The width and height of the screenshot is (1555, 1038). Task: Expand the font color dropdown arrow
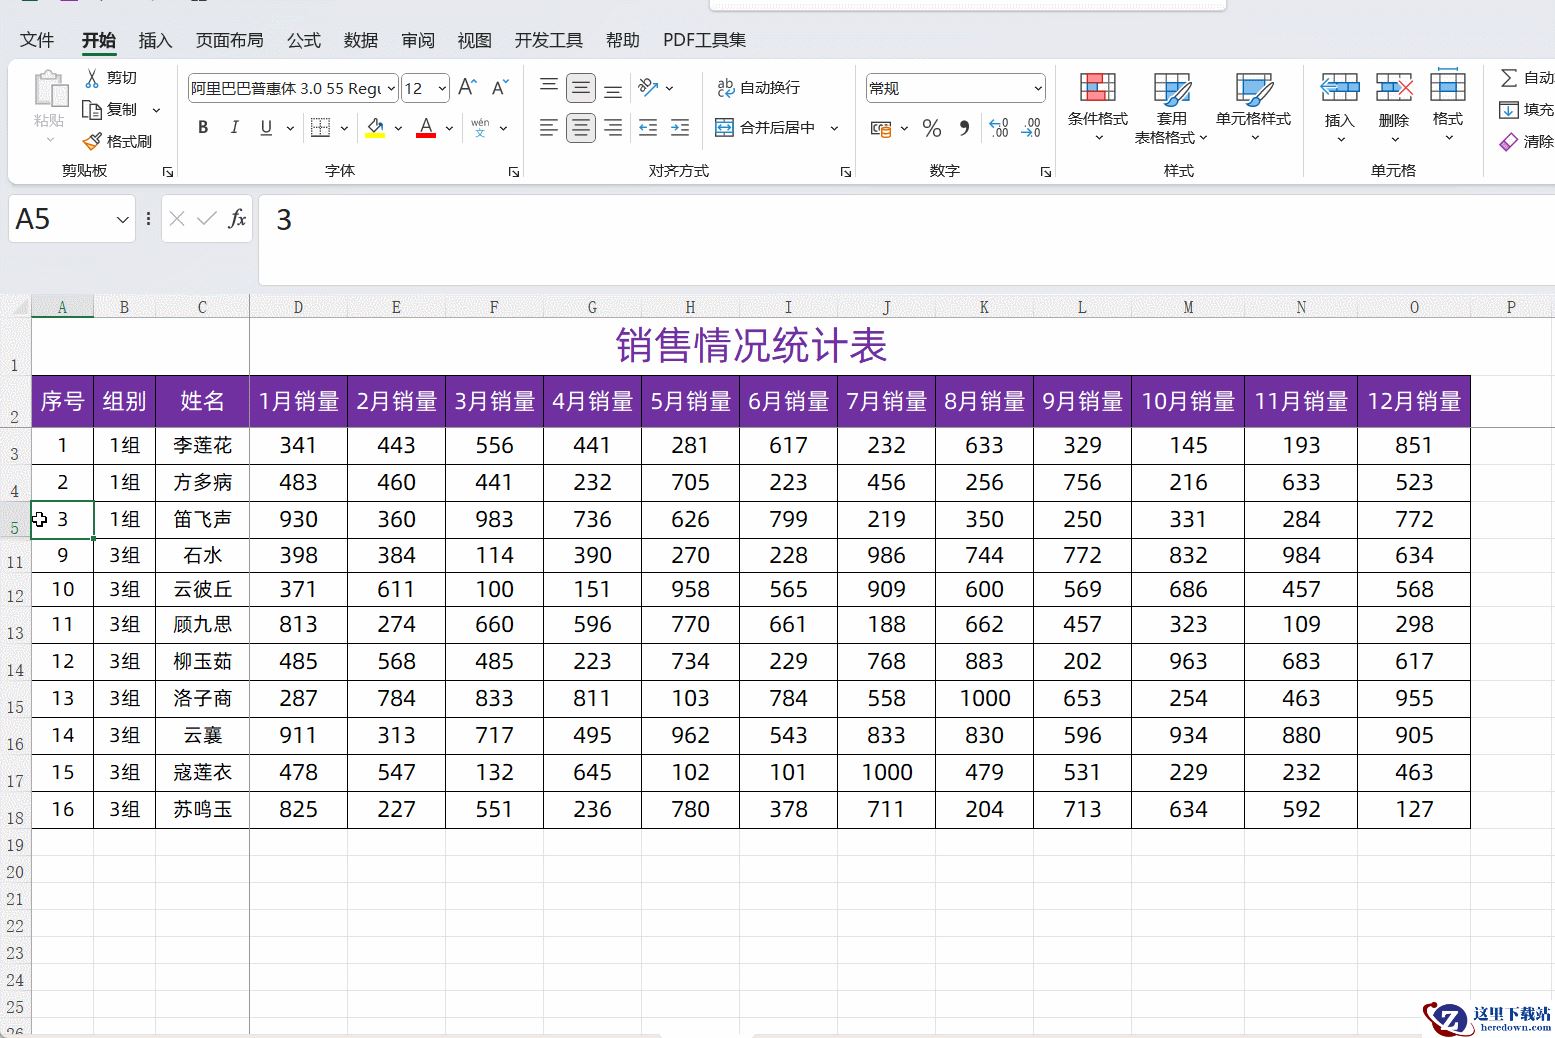click(x=449, y=128)
